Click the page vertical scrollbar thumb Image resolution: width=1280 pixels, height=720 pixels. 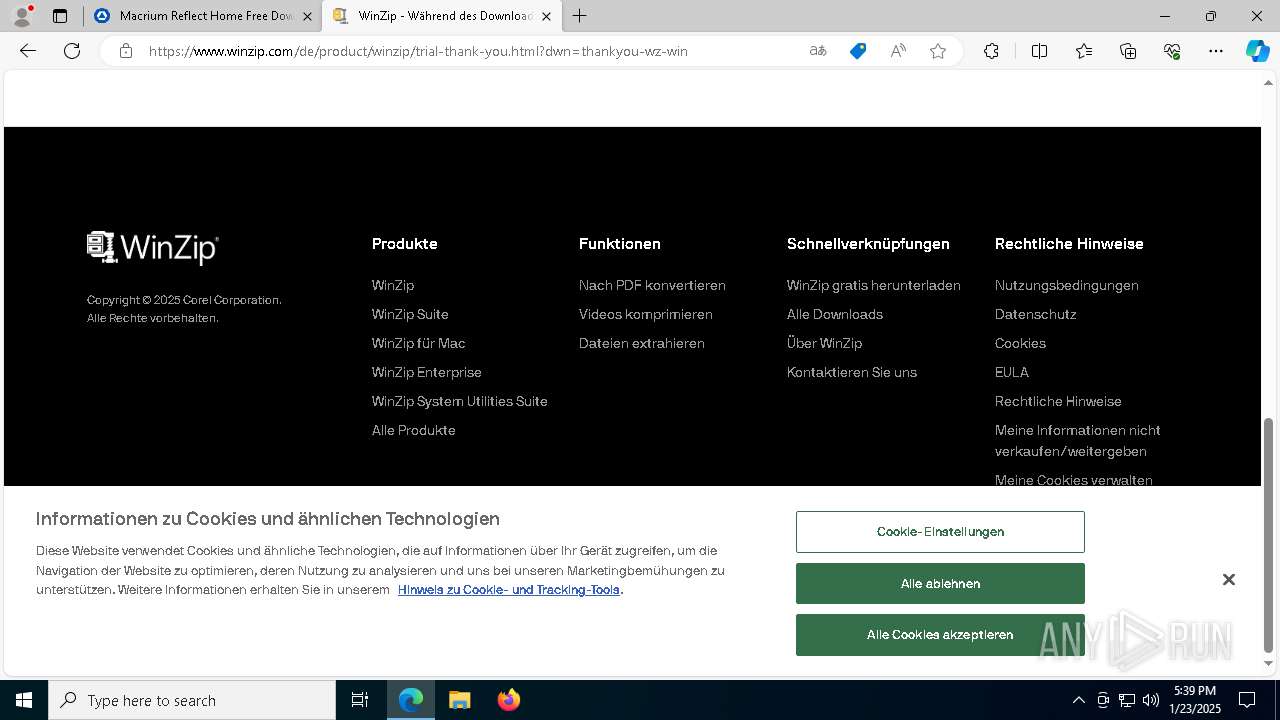[1269, 534]
